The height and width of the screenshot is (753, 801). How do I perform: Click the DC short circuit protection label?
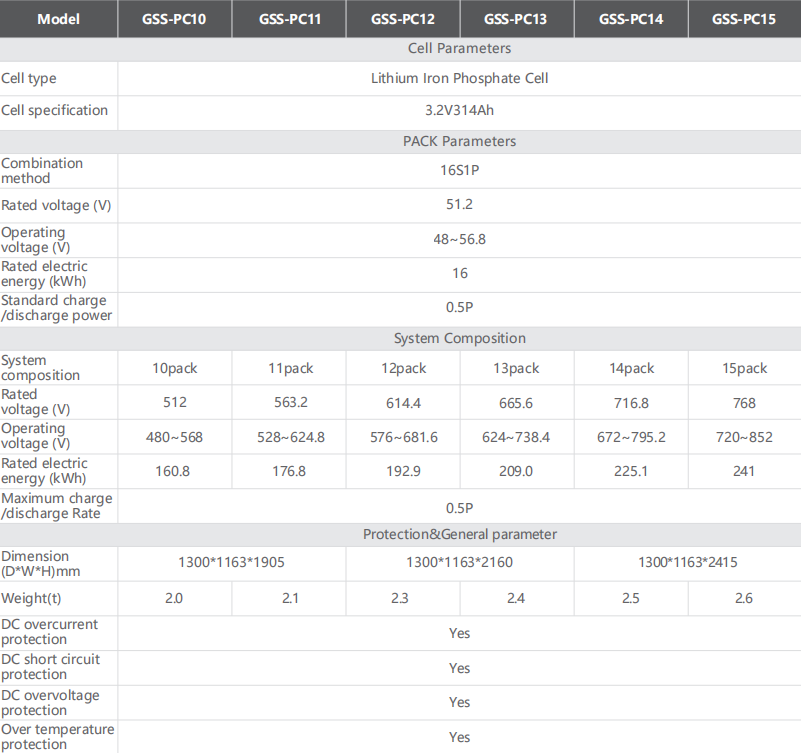[51, 667]
